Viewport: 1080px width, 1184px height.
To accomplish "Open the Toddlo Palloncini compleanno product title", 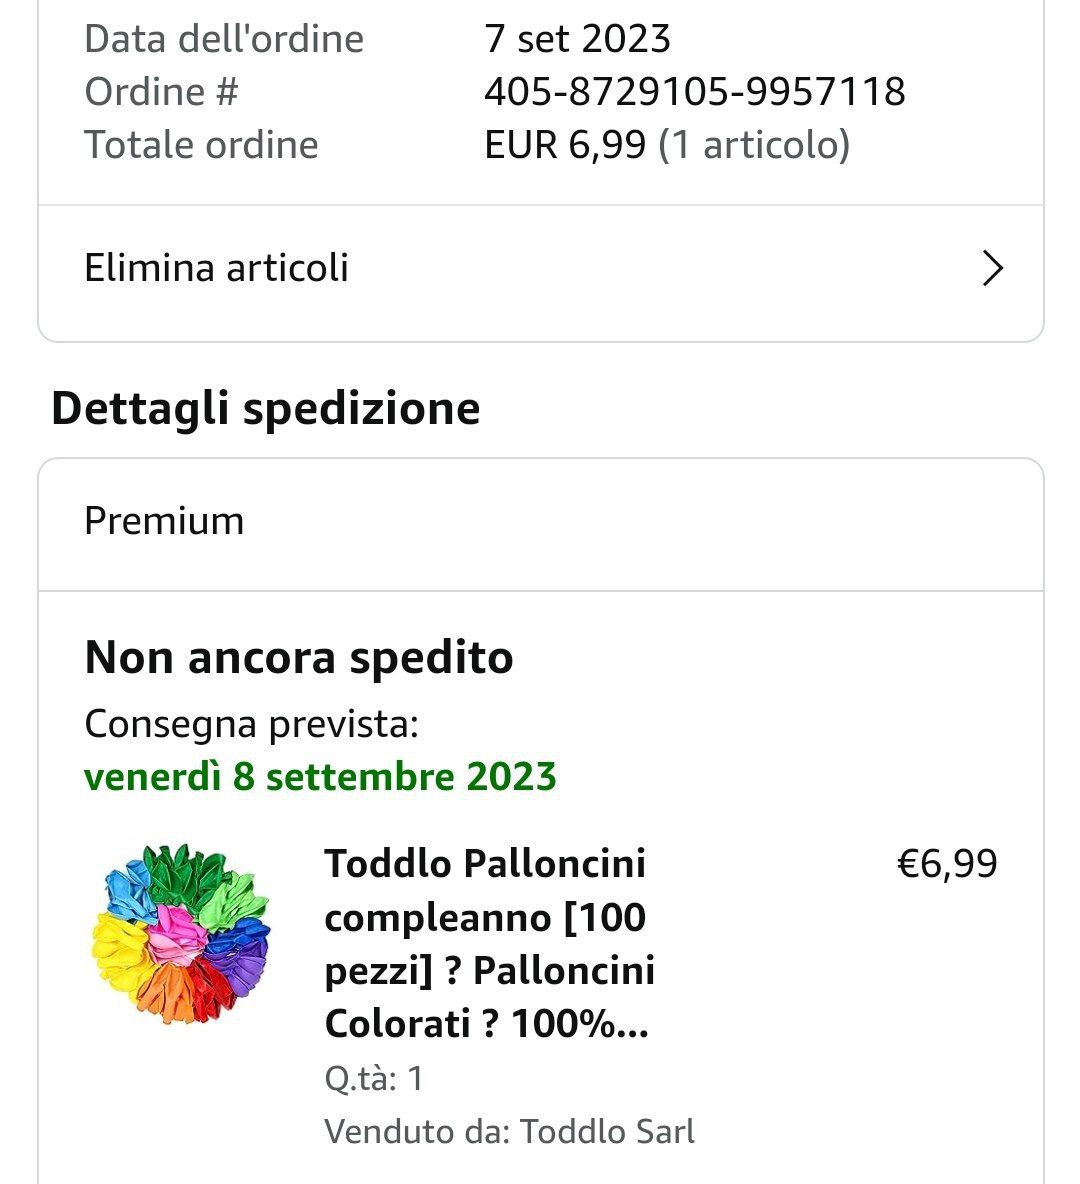I will pos(489,943).
